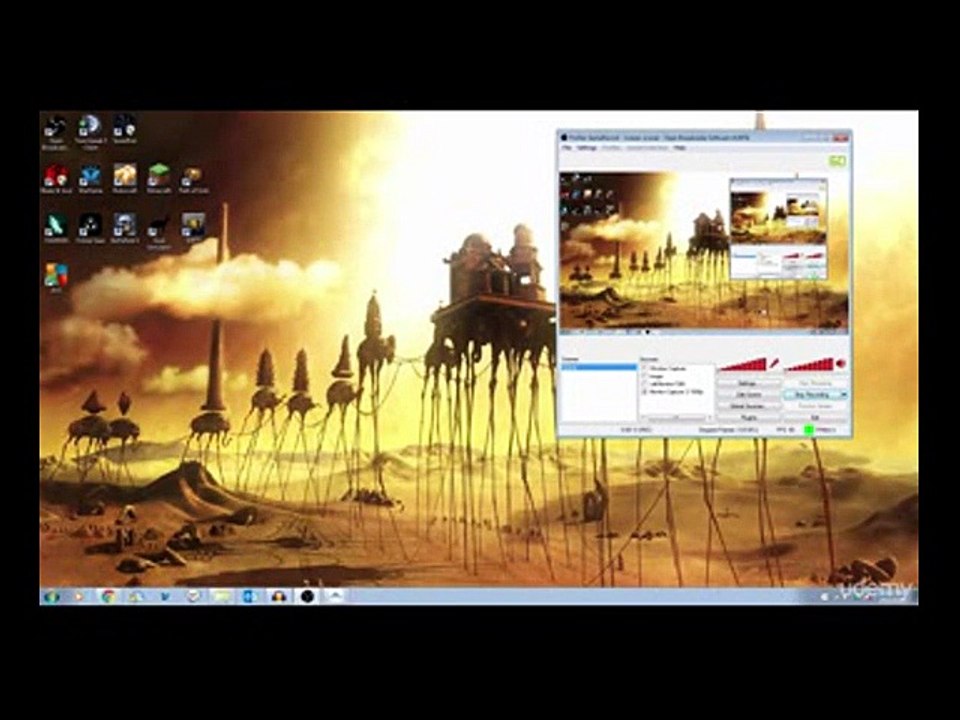Open the Settings menu in OBS
This screenshot has width=960, height=720.
(x=587, y=148)
